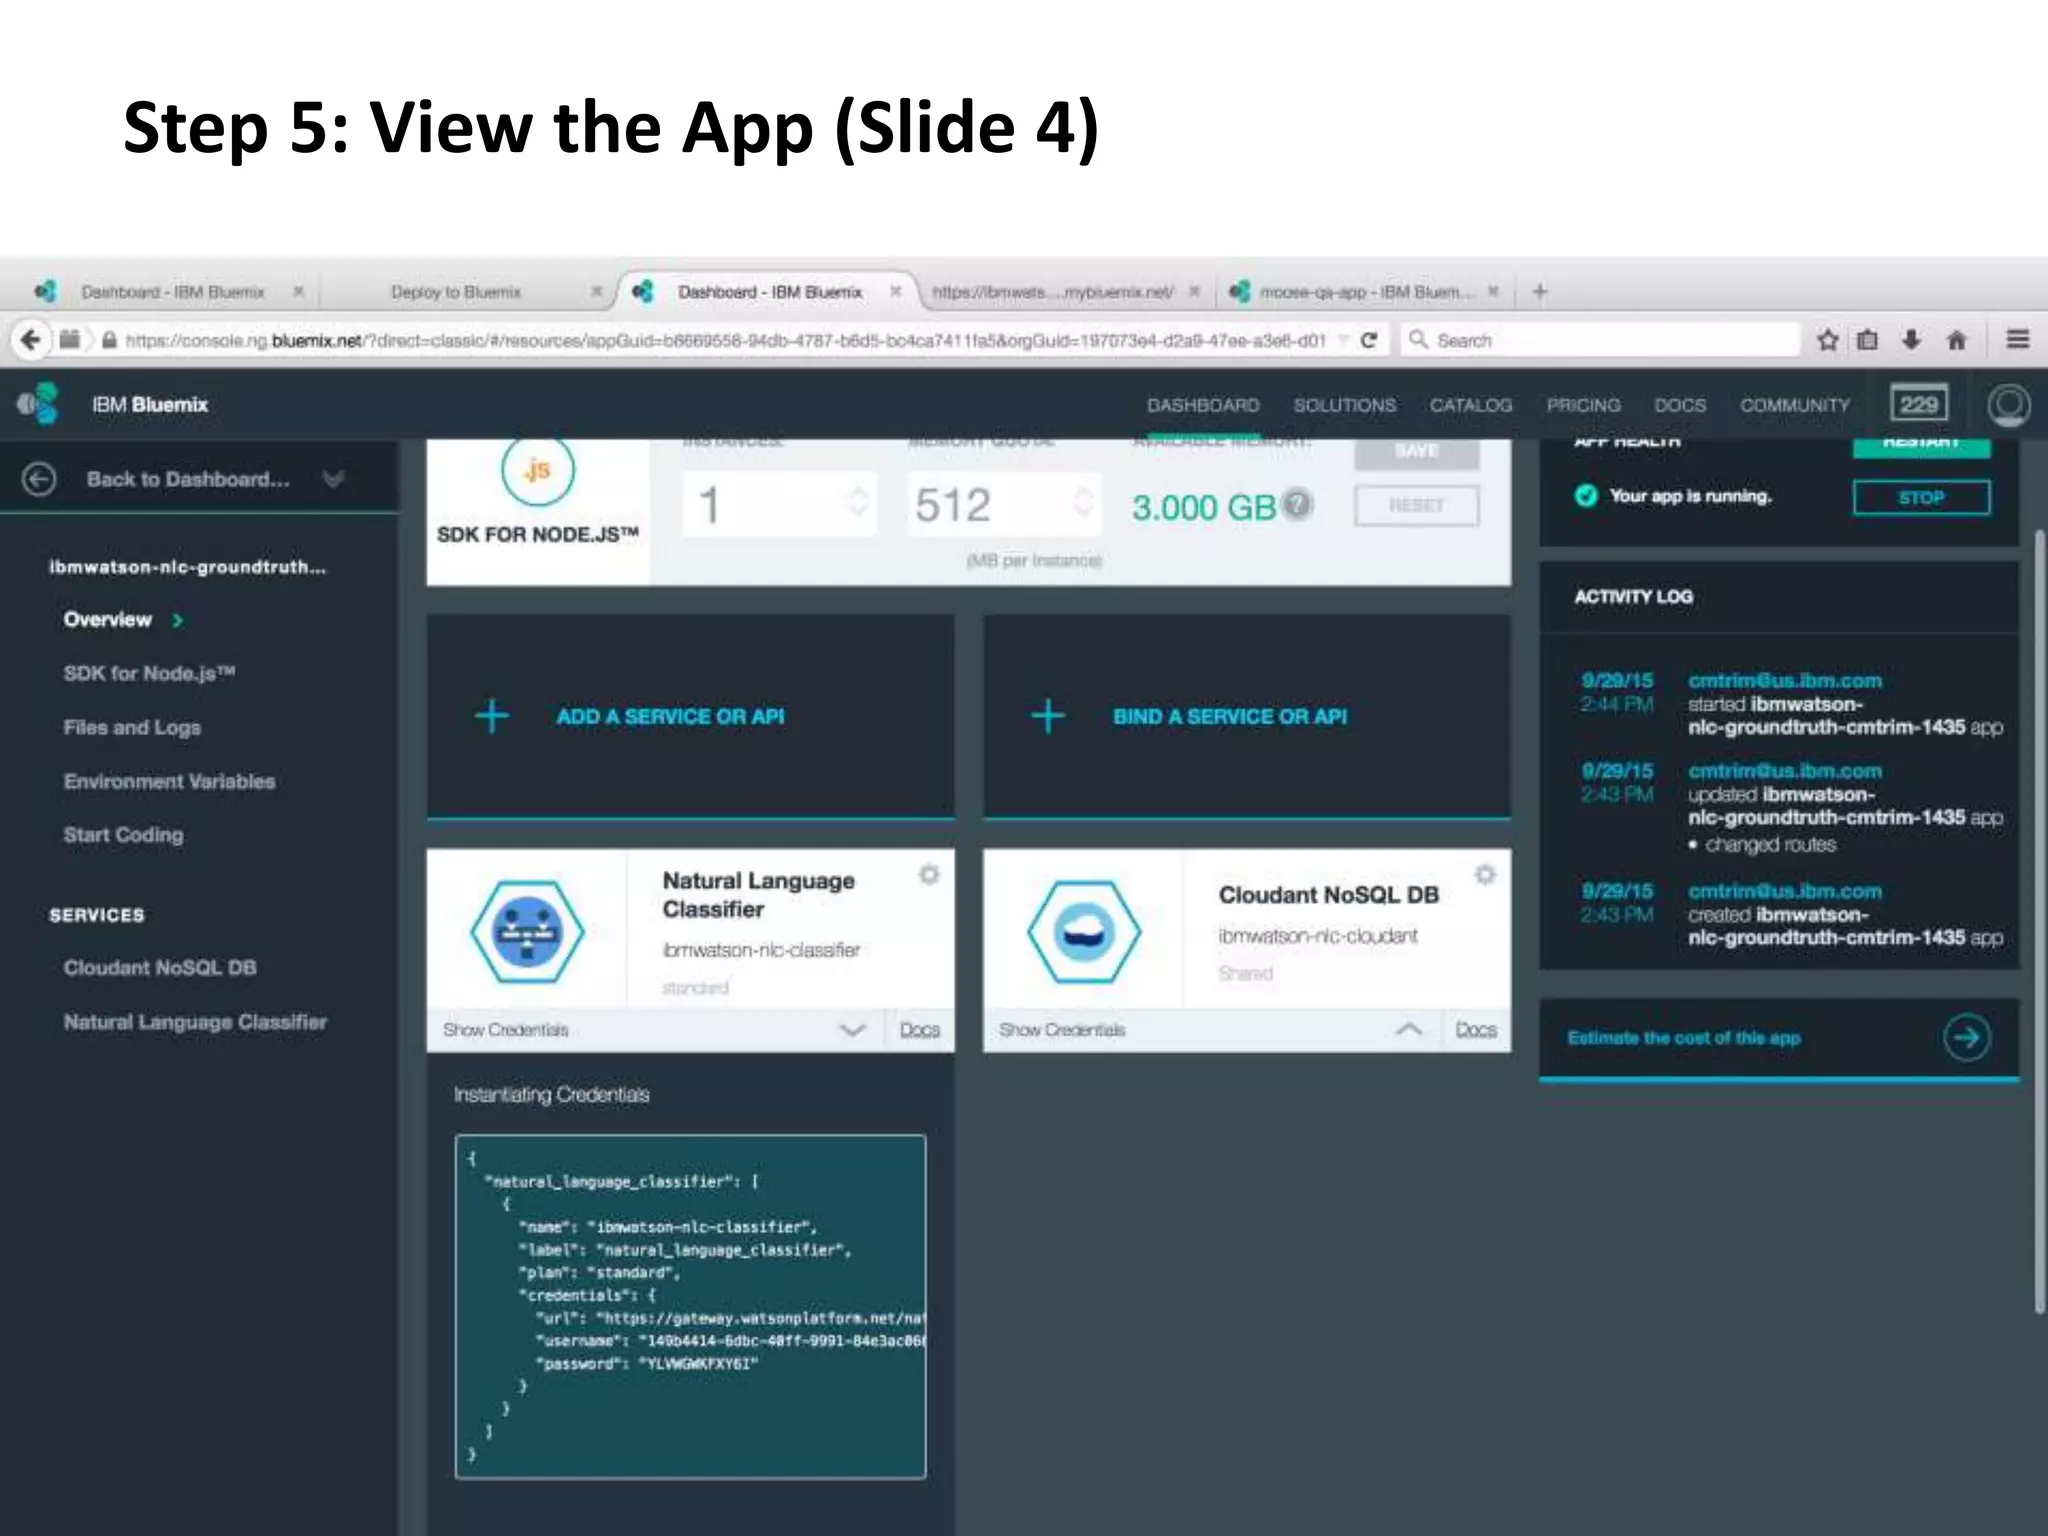2048x1536 pixels.
Task: Click the browser back arrow button
Action: pos(30,340)
